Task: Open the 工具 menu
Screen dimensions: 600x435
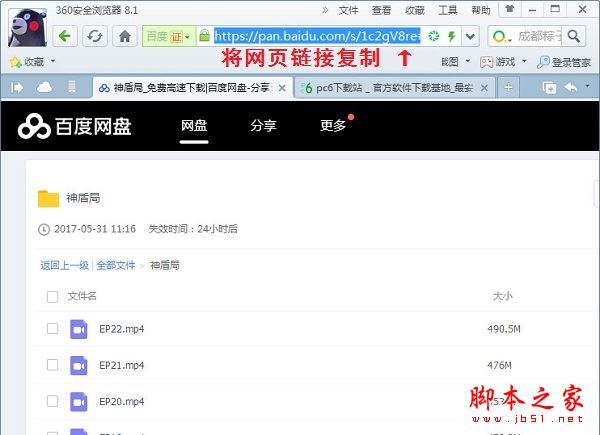Action: pyautogui.click(x=448, y=10)
